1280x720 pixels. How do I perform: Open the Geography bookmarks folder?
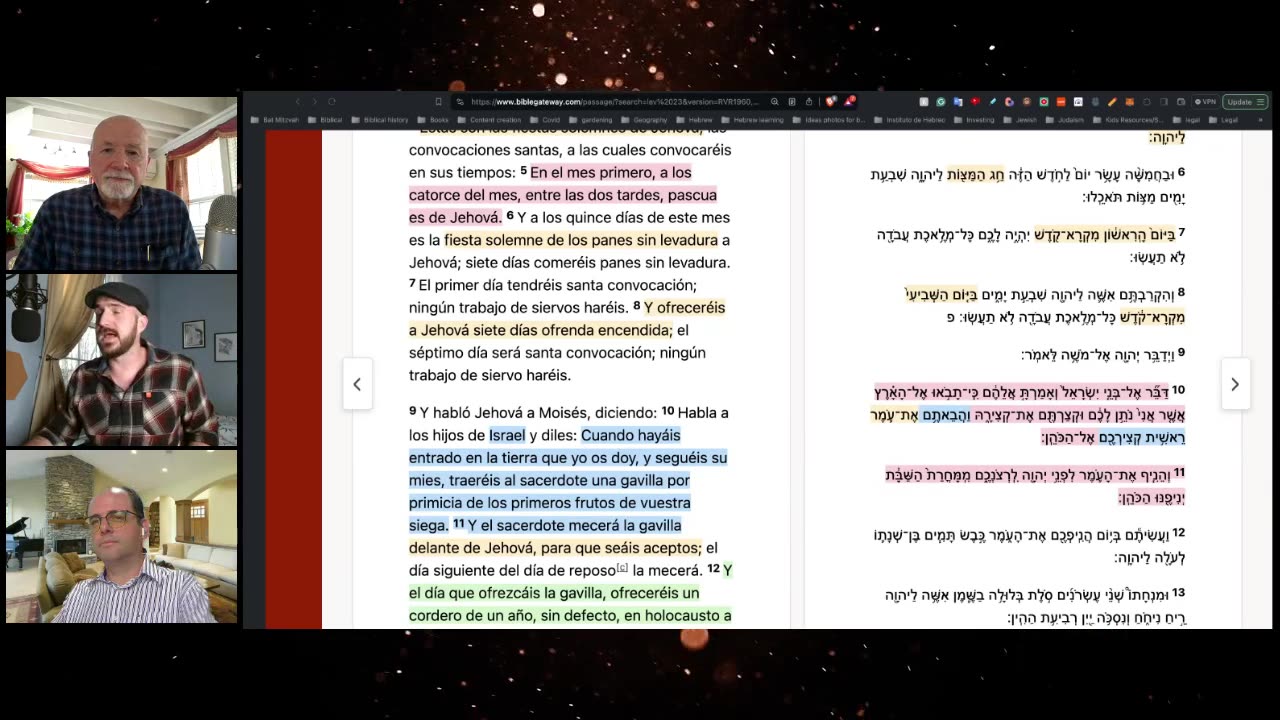[644, 120]
